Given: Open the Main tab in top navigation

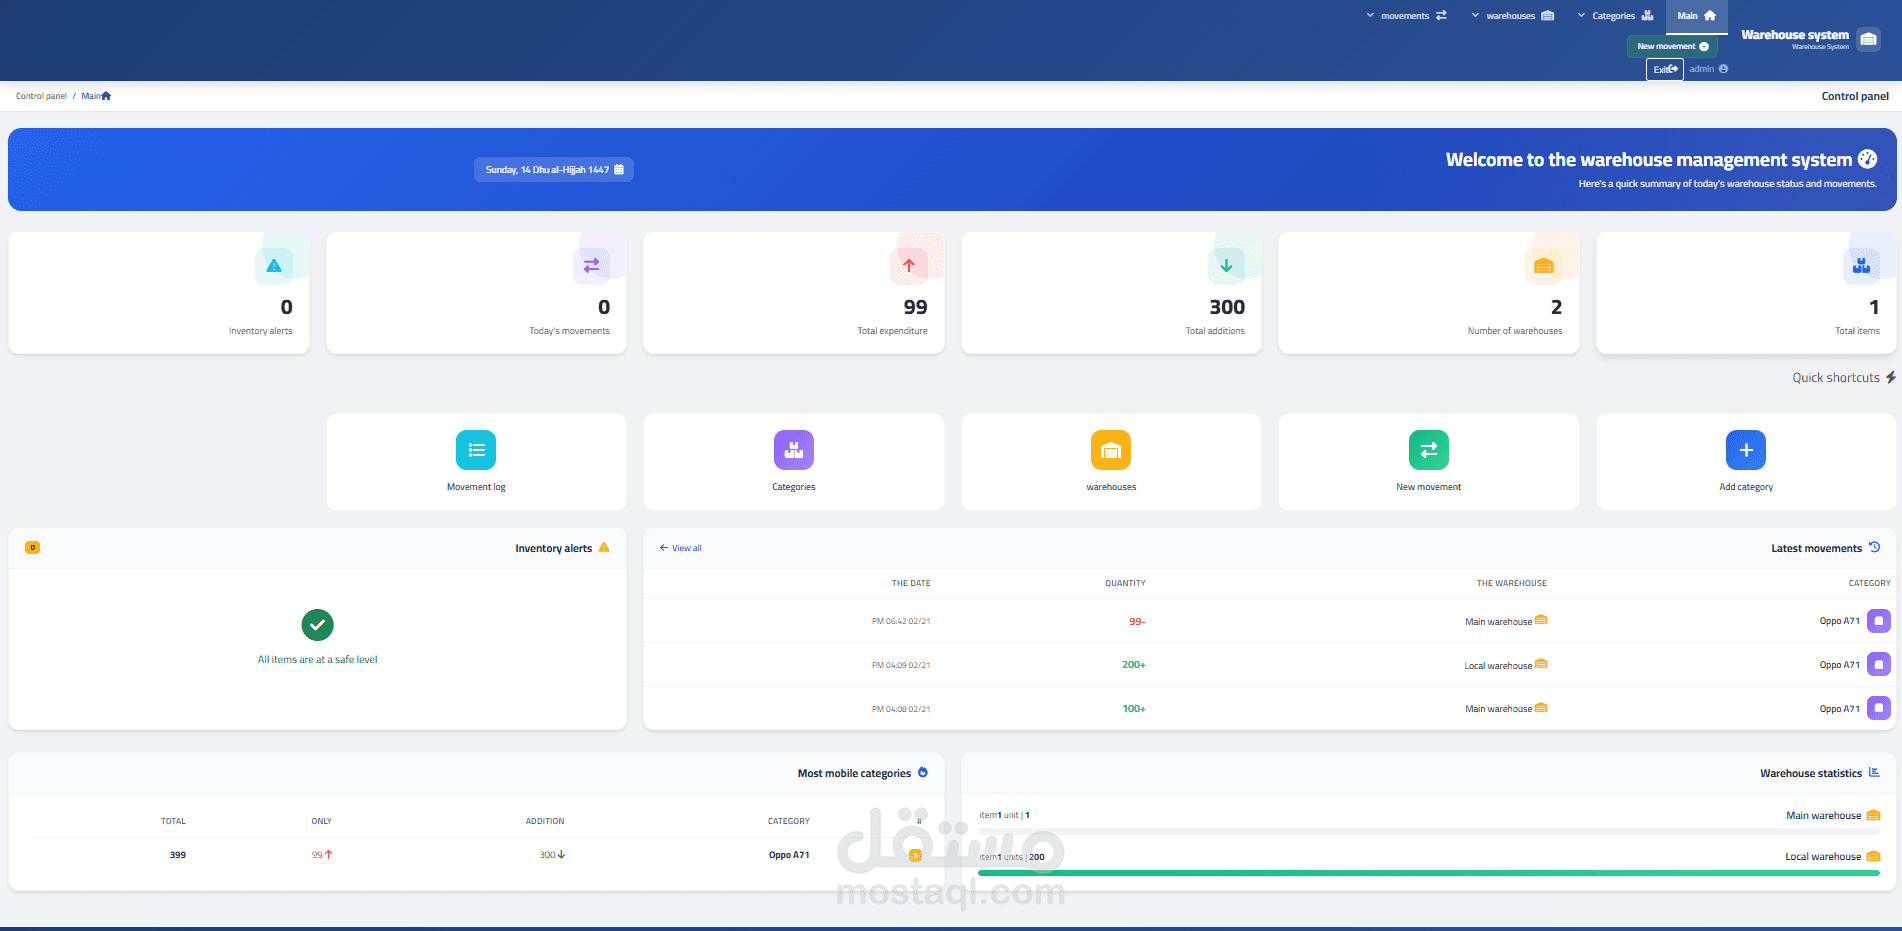Looking at the screenshot, I should tap(1696, 16).
